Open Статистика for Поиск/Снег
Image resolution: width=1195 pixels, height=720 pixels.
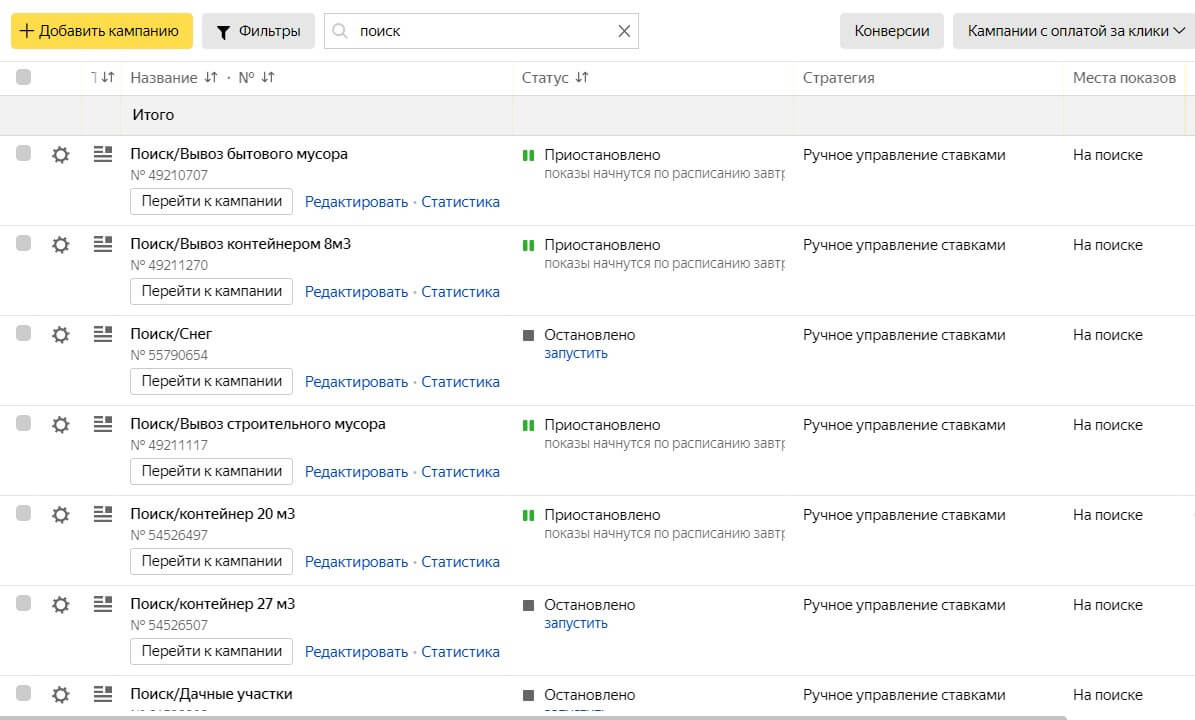point(460,382)
